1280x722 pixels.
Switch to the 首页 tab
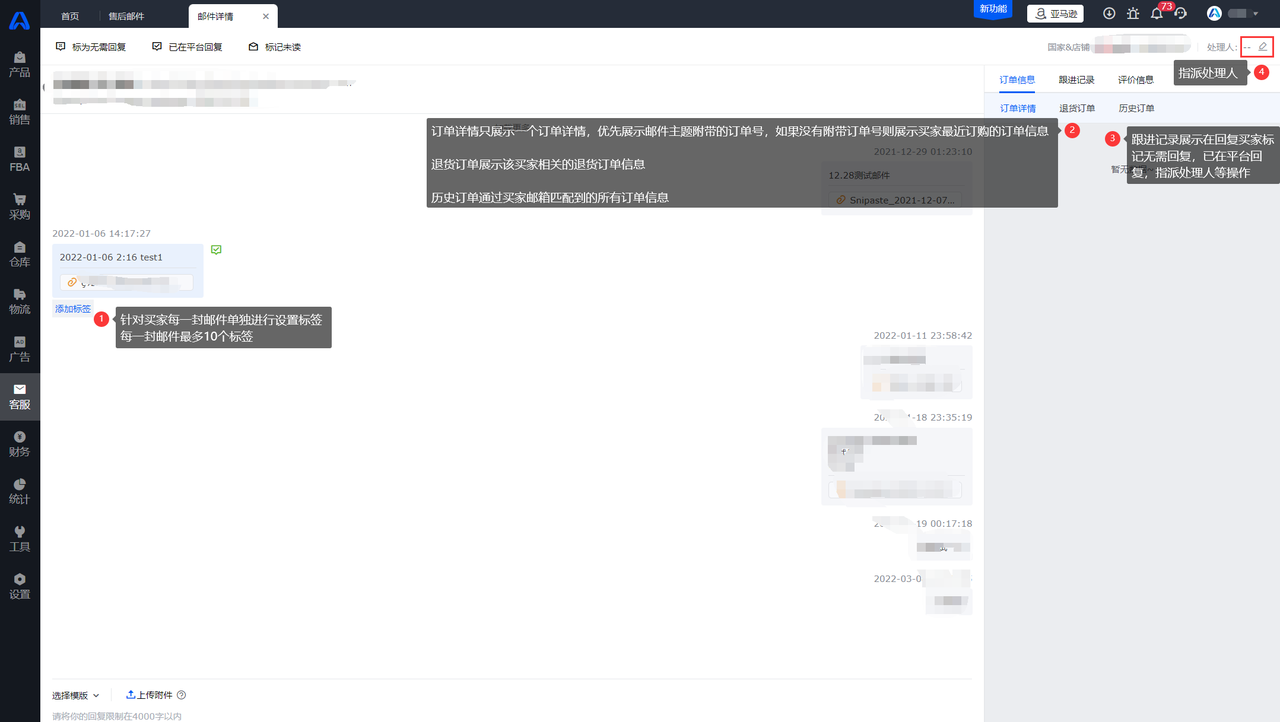click(70, 16)
